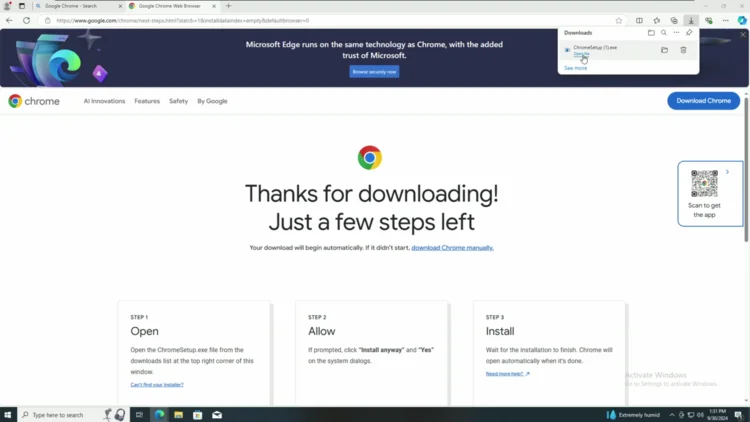Image resolution: width=750 pixels, height=422 pixels.
Task: Open the Extremely humid weather widget
Action: (633, 415)
